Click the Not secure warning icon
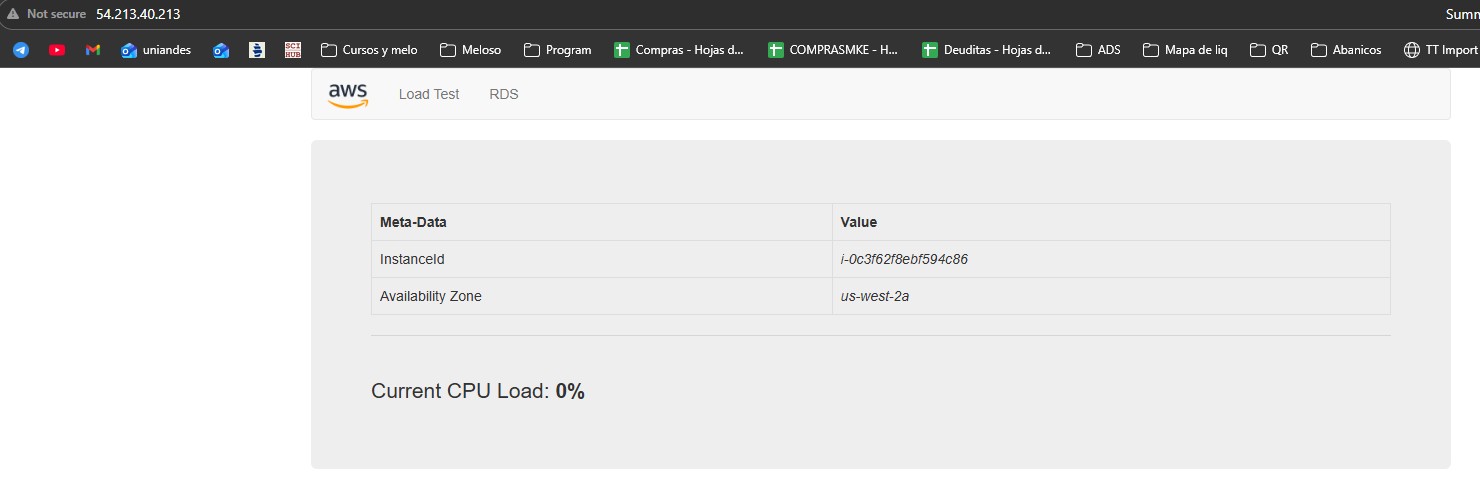This screenshot has height=500, width=1480. point(13,14)
